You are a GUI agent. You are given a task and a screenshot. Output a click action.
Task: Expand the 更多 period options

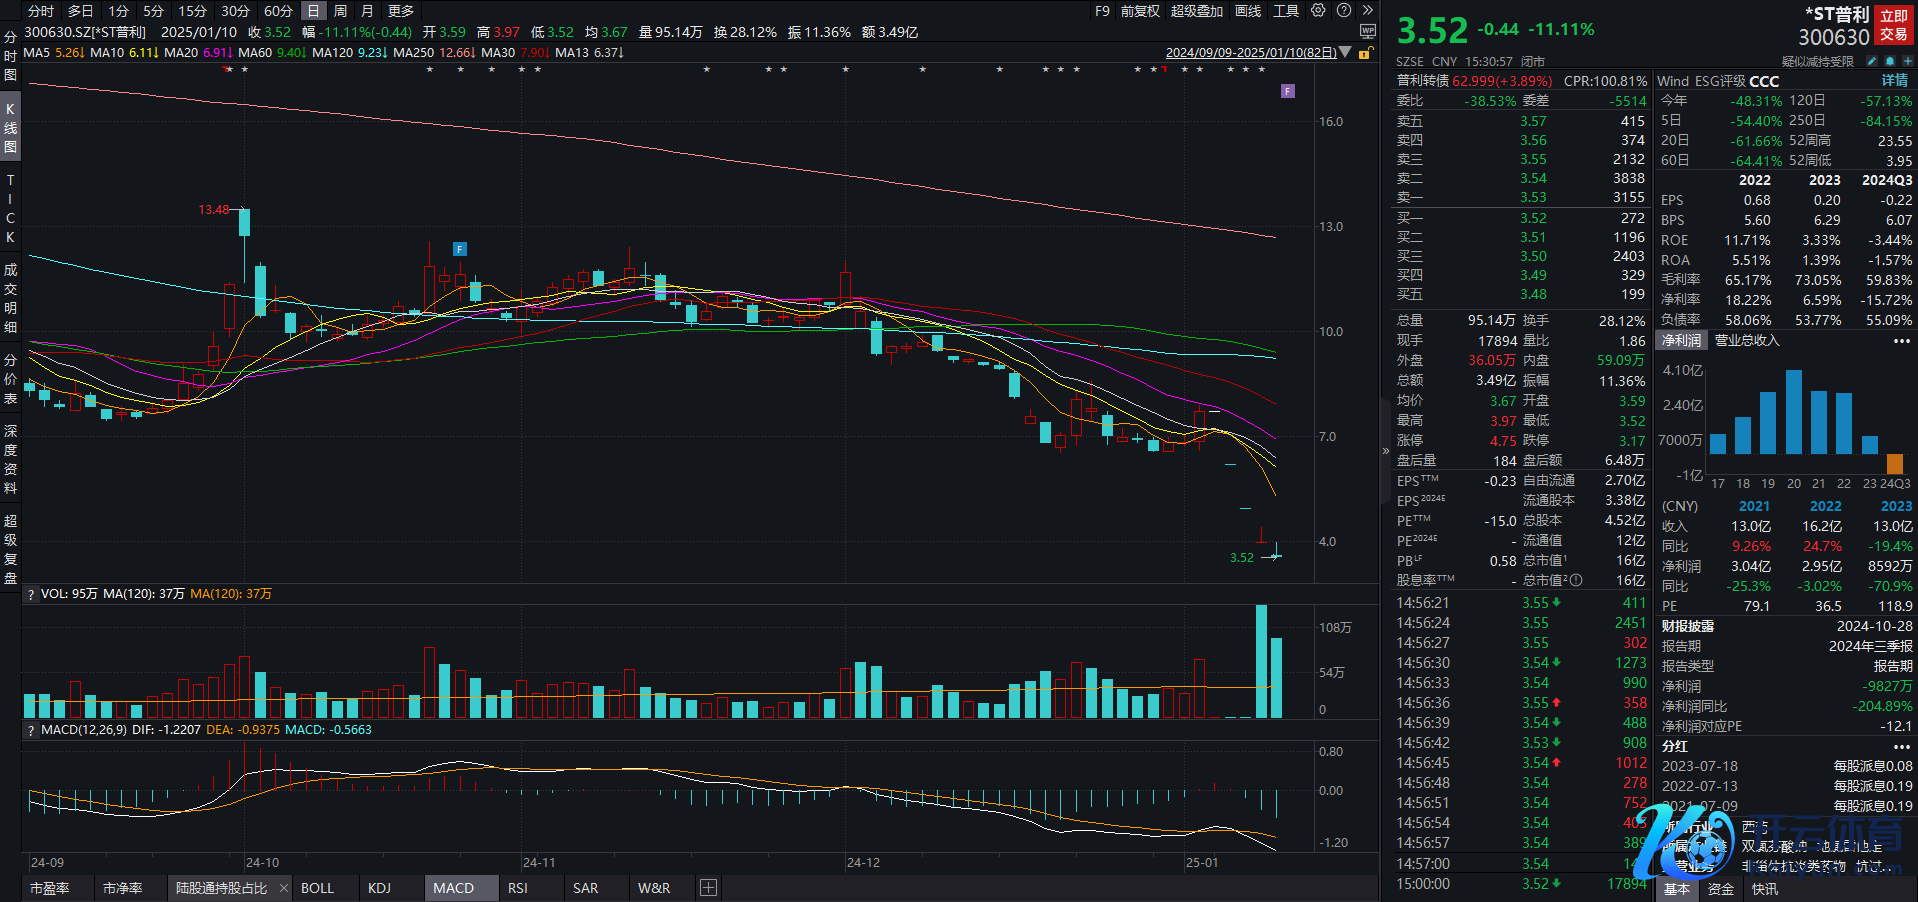coord(401,11)
